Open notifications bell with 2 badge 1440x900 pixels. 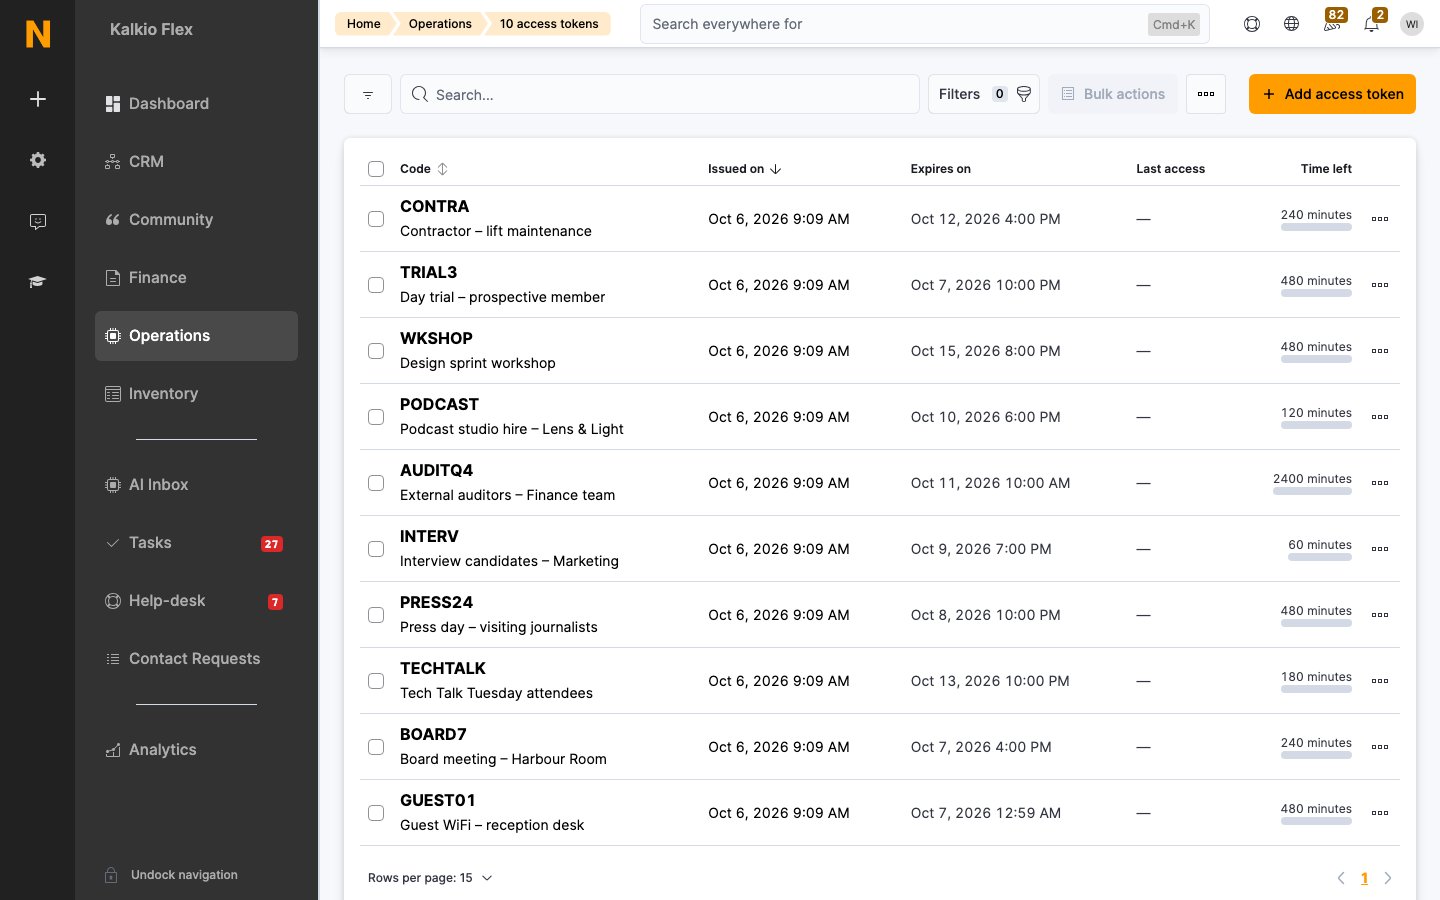pos(1373,22)
